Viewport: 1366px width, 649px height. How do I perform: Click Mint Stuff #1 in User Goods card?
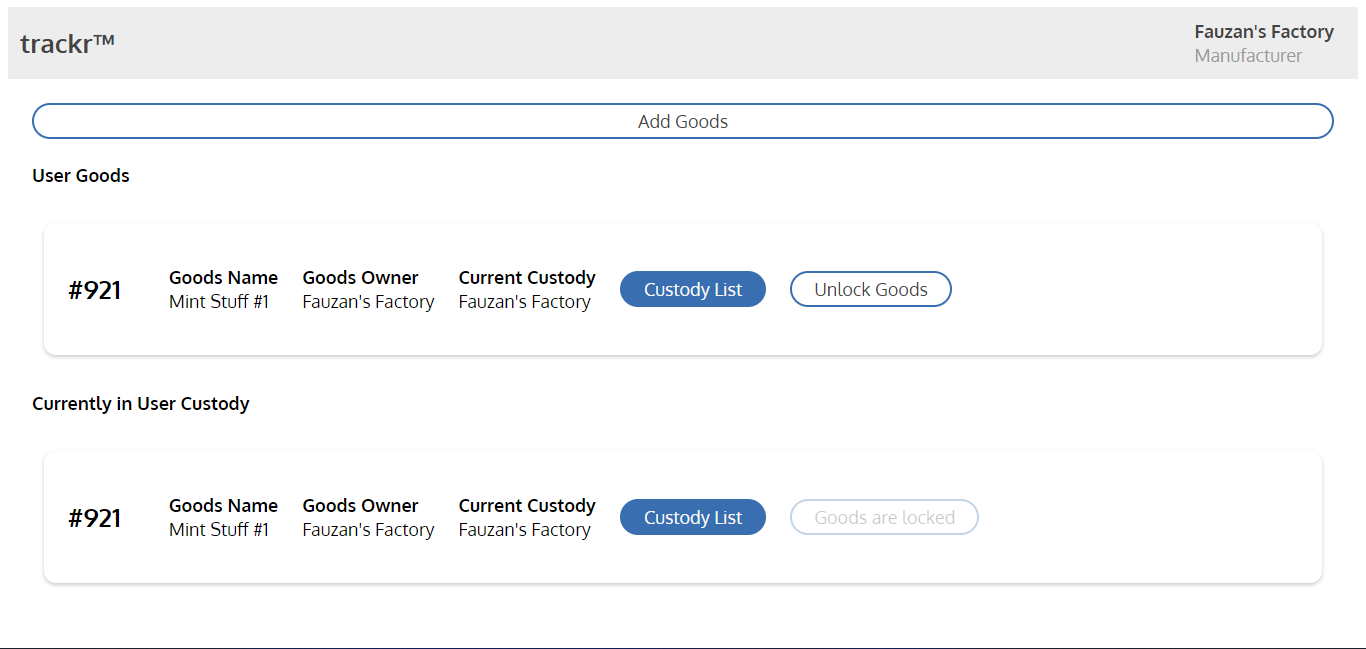coord(219,302)
